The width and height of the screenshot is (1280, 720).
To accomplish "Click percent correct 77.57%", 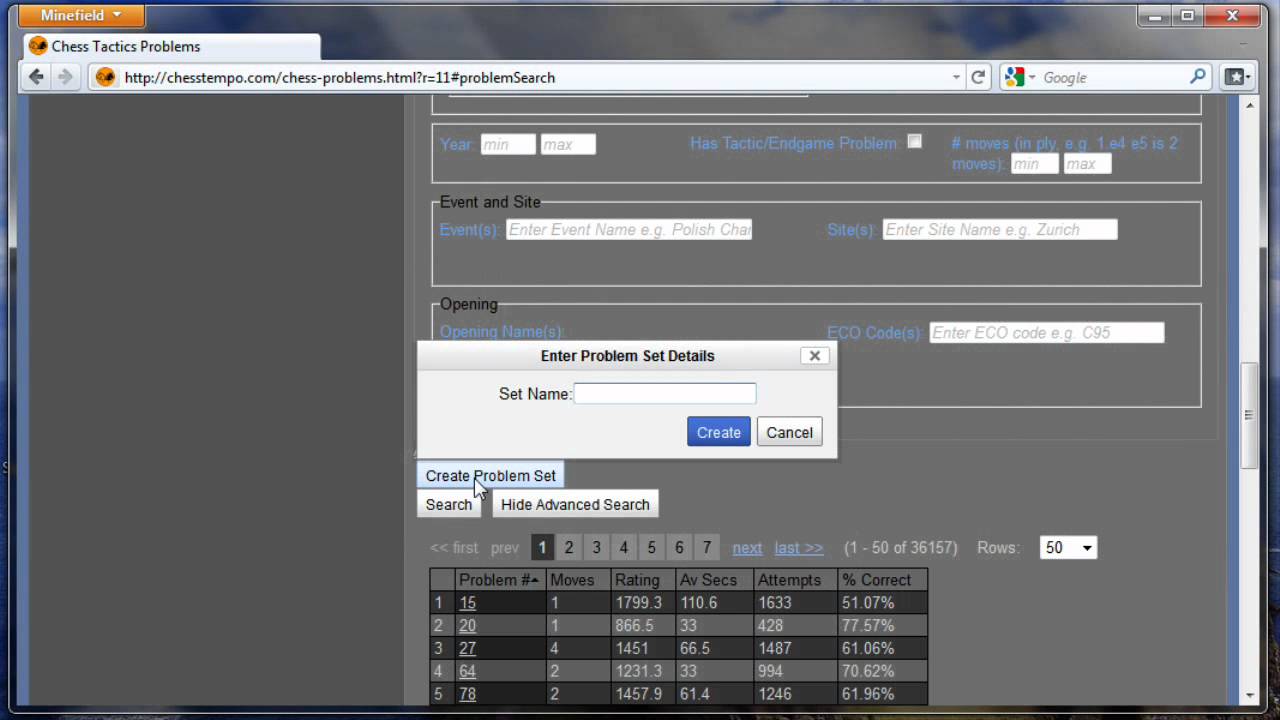I will (868, 626).
